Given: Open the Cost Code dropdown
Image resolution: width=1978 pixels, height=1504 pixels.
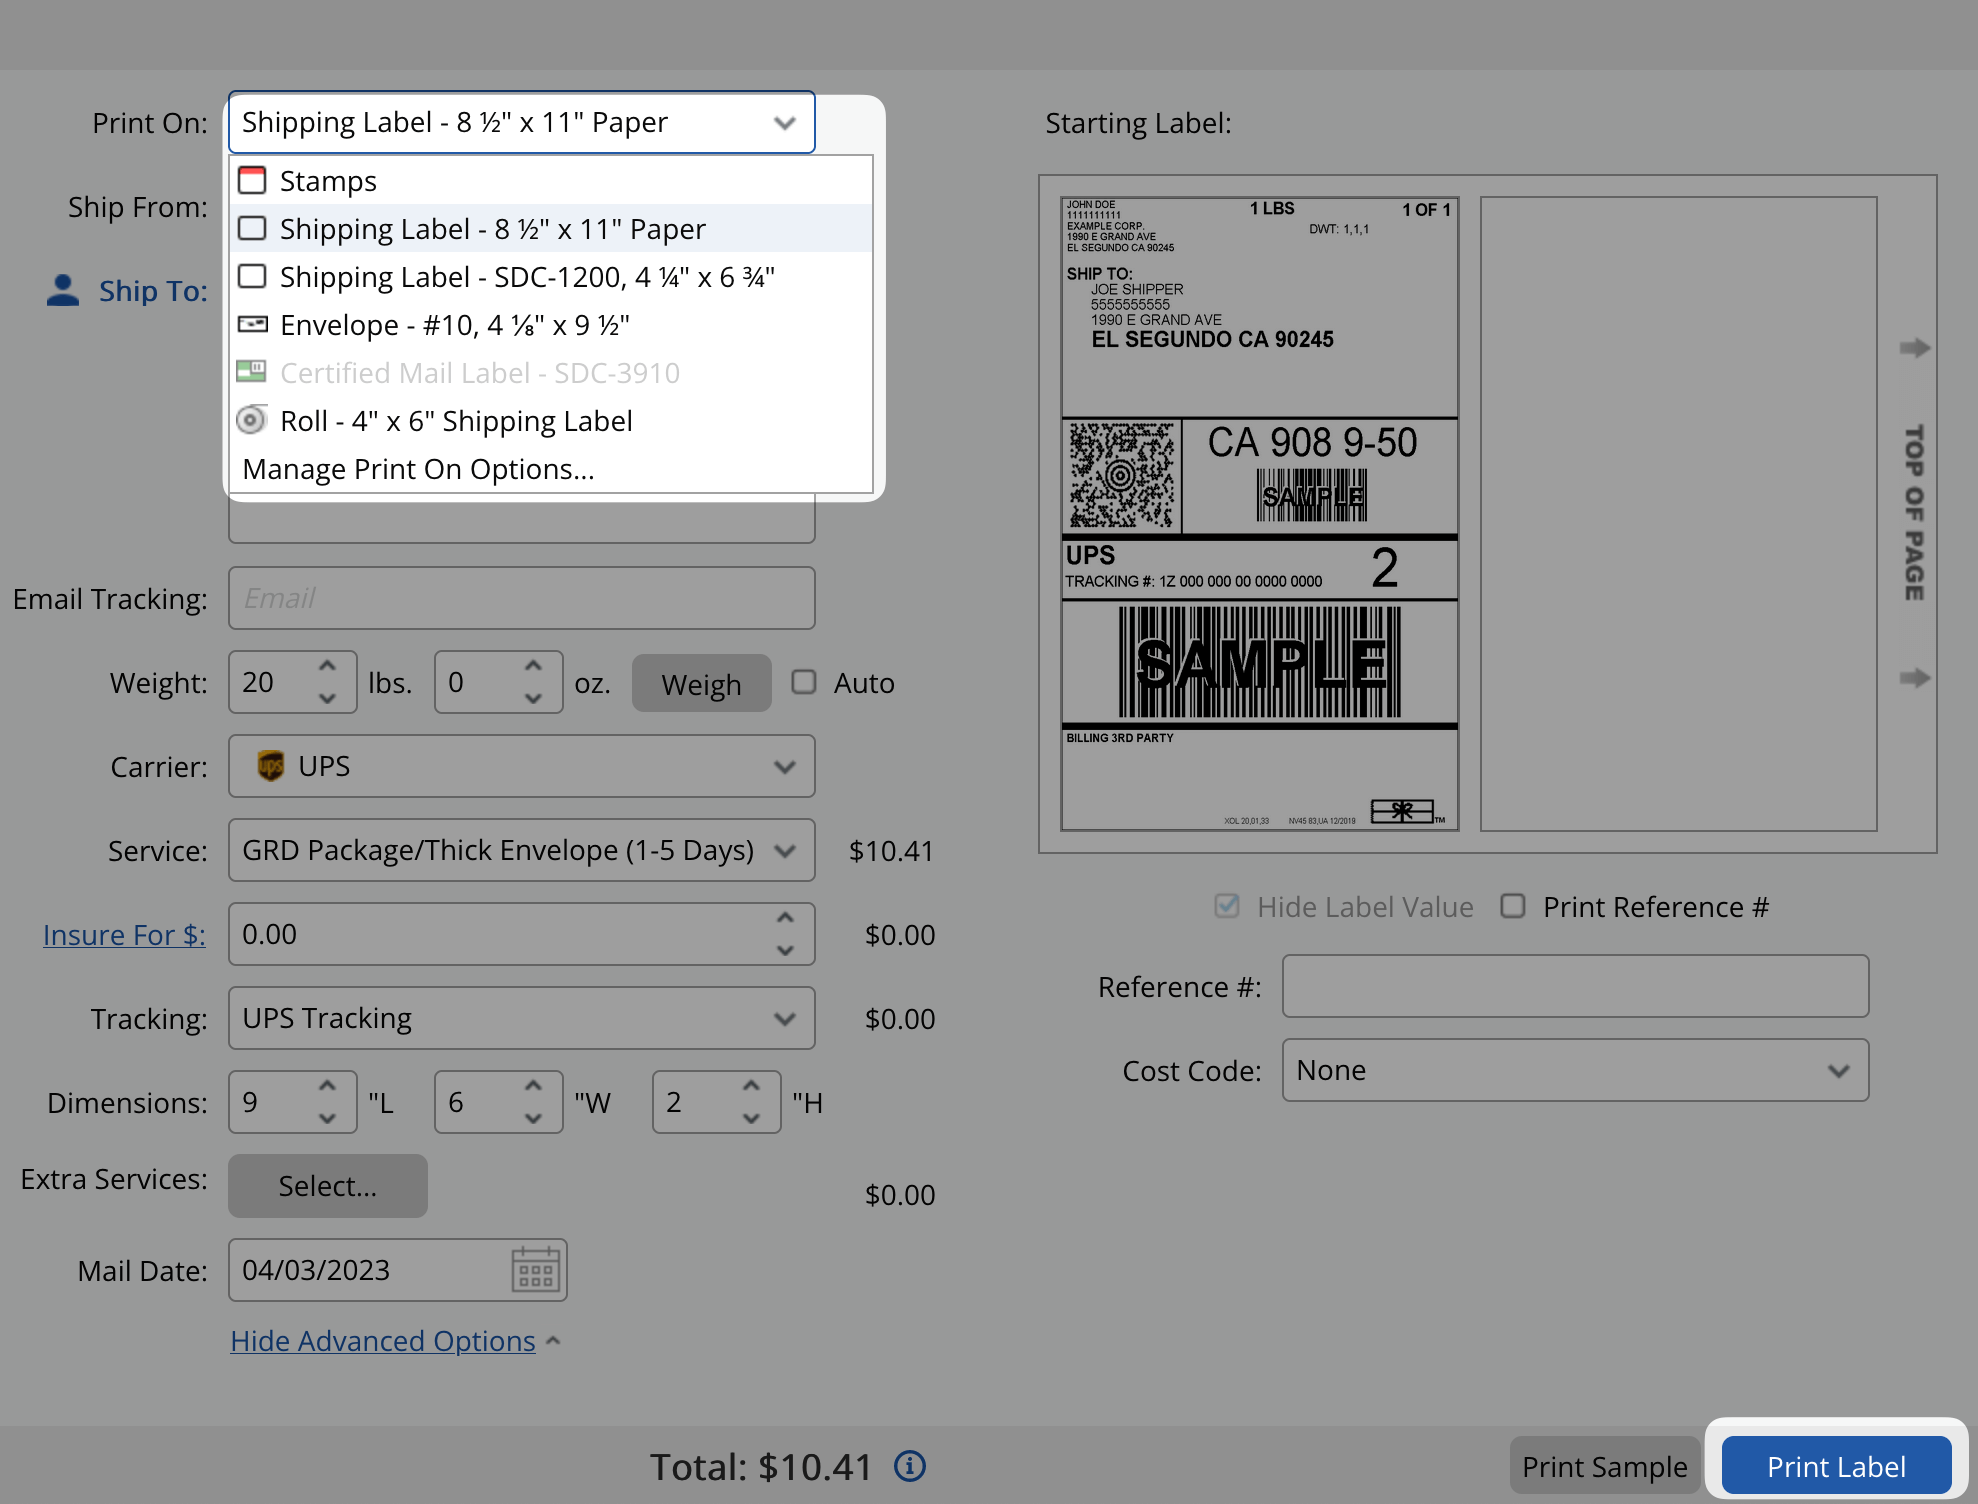Looking at the screenshot, I should click(x=1838, y=1071).
